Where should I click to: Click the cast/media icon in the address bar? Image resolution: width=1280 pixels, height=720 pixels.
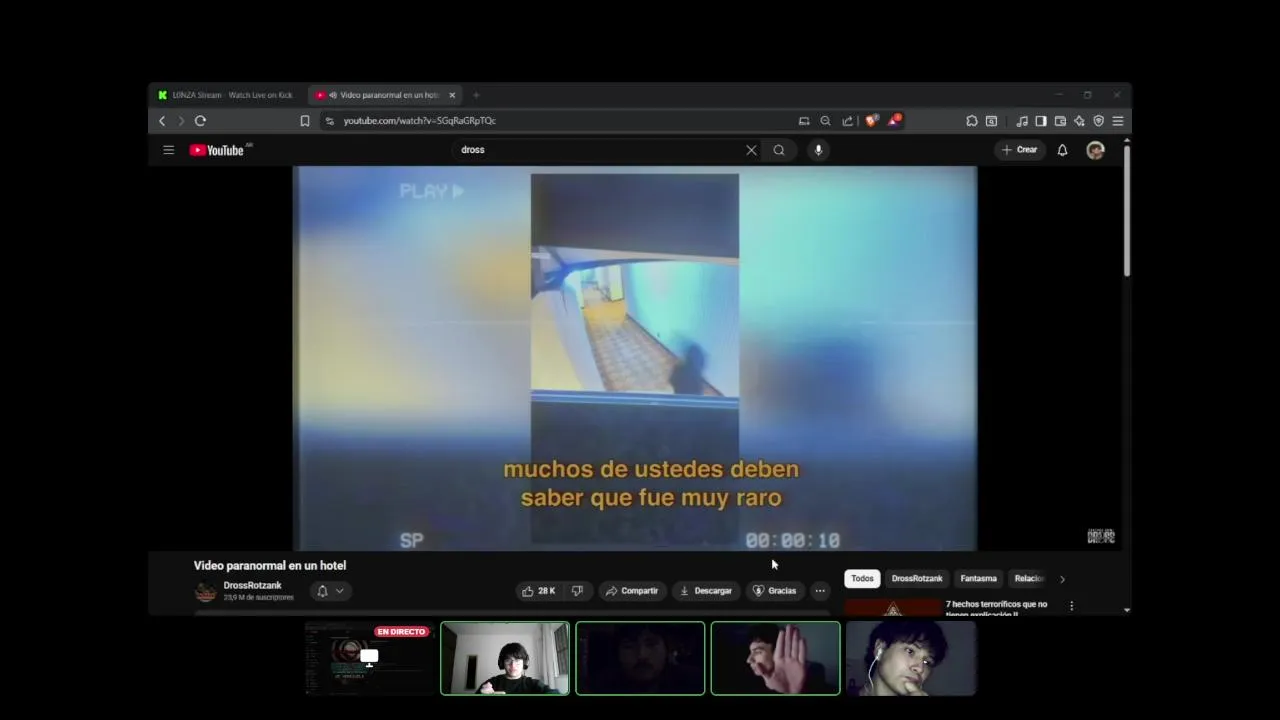pyautogui.click(x=804, y=121)
